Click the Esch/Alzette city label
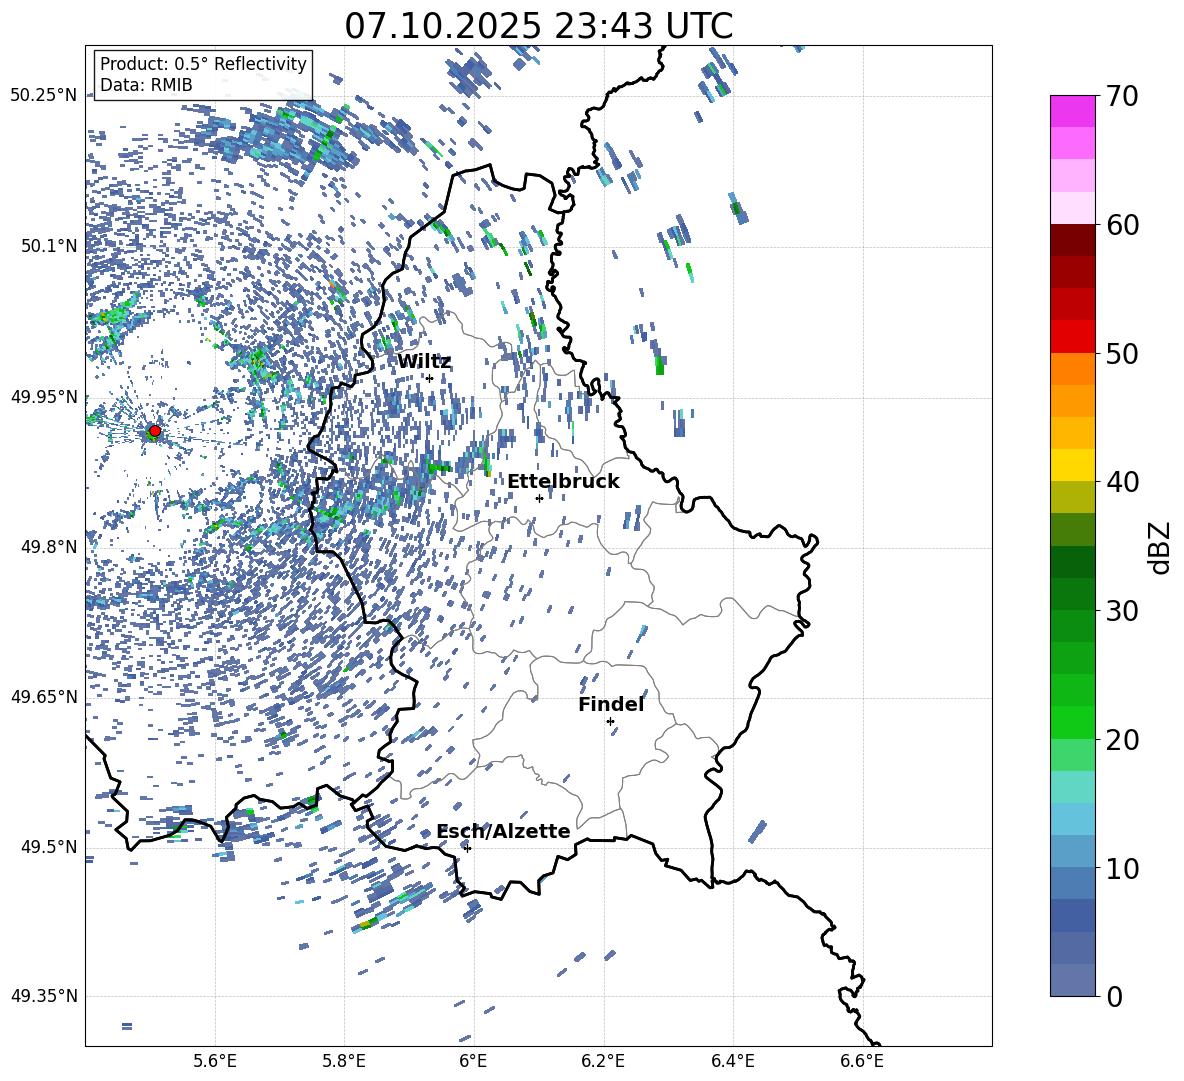The width and height of the screenshot is (1184, 1081). pos(503,831)
